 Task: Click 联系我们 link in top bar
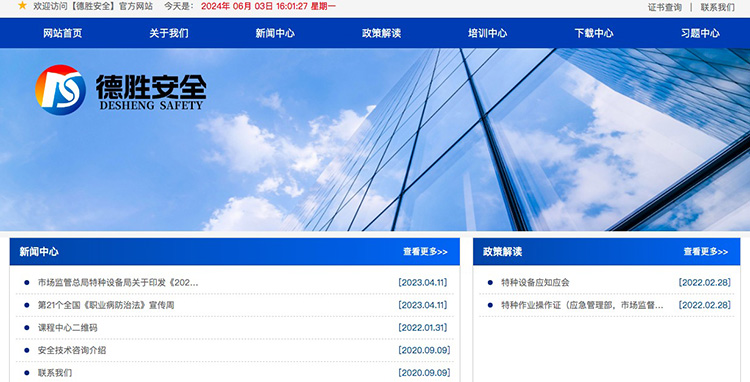tap(717, 7)
